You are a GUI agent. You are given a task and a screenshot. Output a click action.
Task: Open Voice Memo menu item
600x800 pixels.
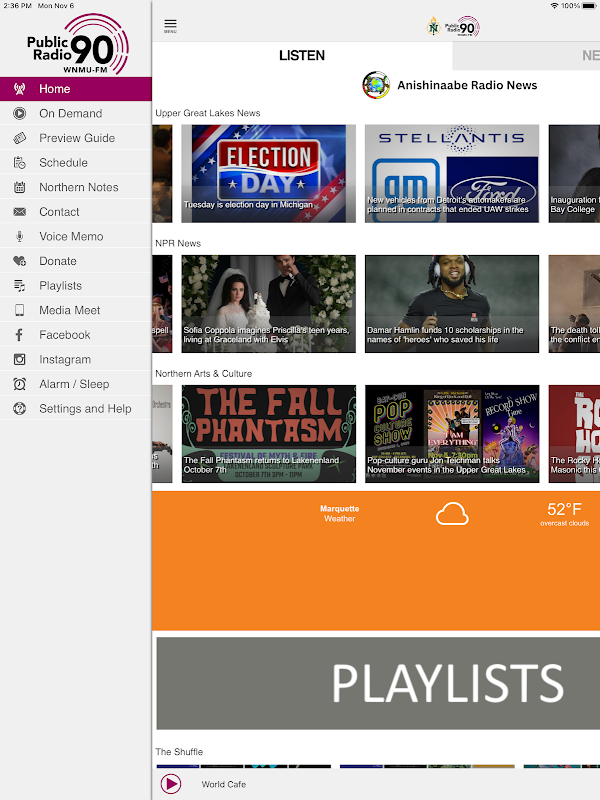coord(76,236)
